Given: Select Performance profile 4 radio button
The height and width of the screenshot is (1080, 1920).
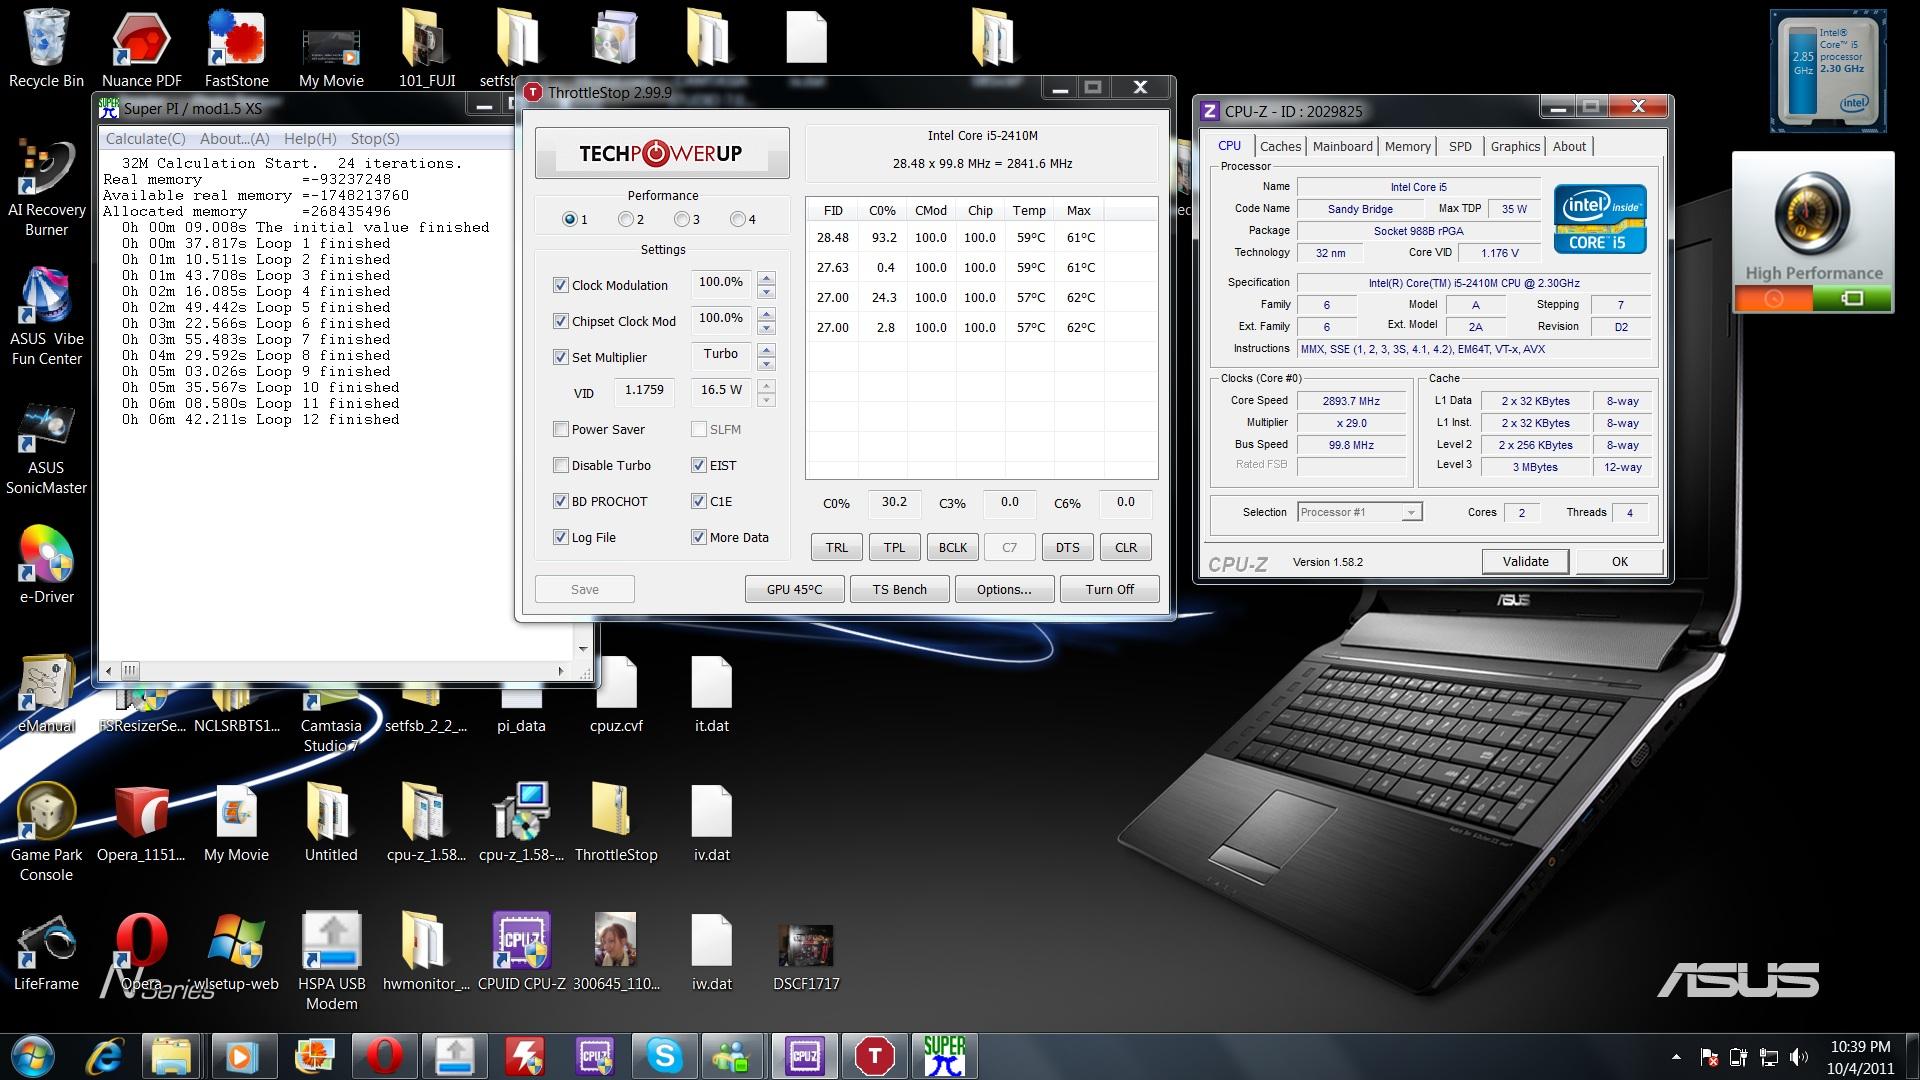Looking at the screenshot, I should [738, 219].
